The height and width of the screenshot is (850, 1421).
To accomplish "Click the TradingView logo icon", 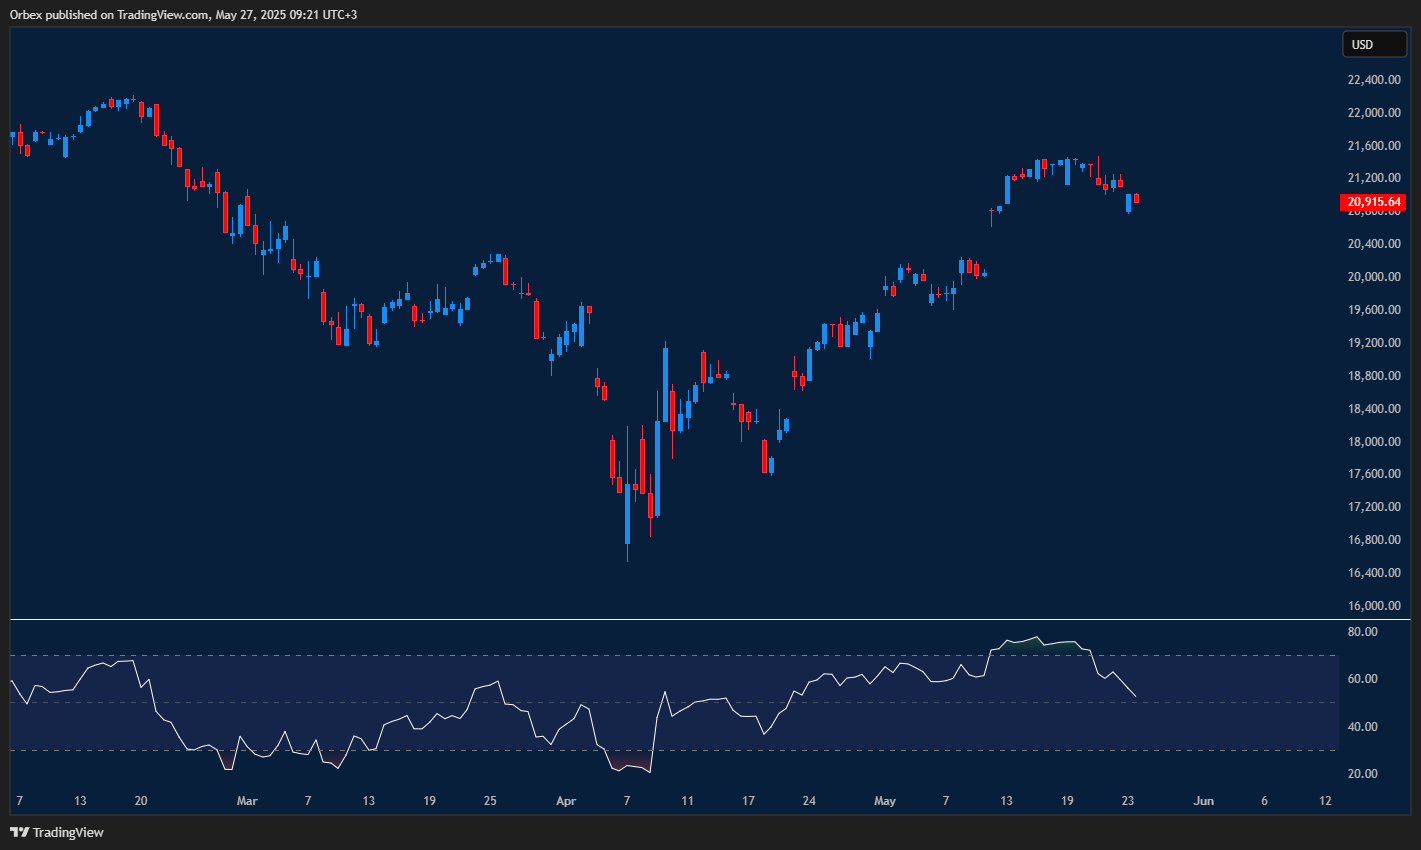I will click(x=18, y=832).
